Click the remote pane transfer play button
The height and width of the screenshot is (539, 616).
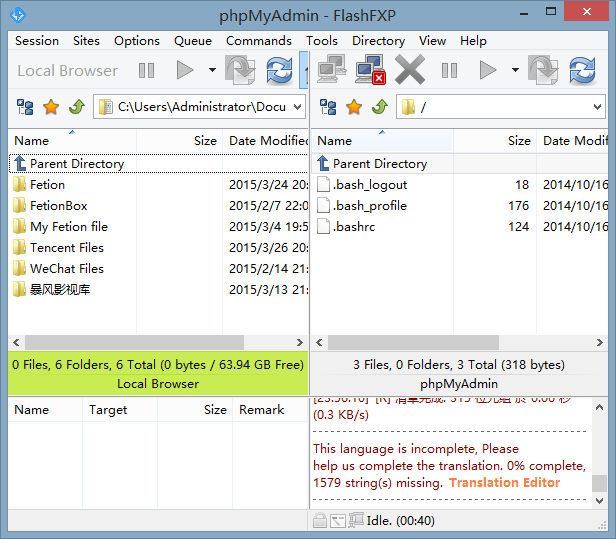(488, 70)
